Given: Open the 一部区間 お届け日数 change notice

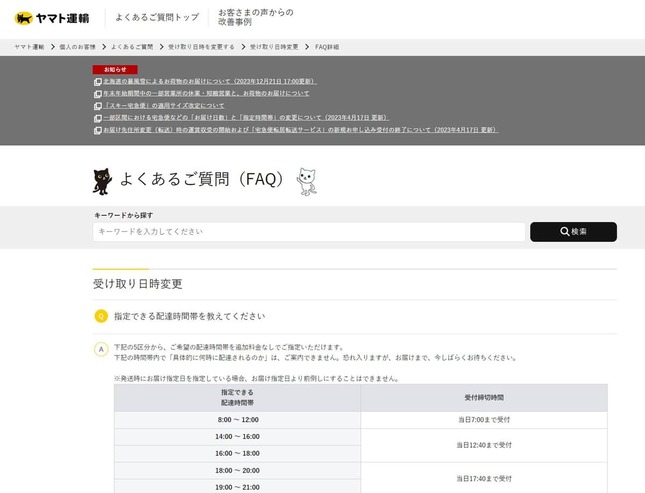Looking at the screenshot, I should point(245,117).
